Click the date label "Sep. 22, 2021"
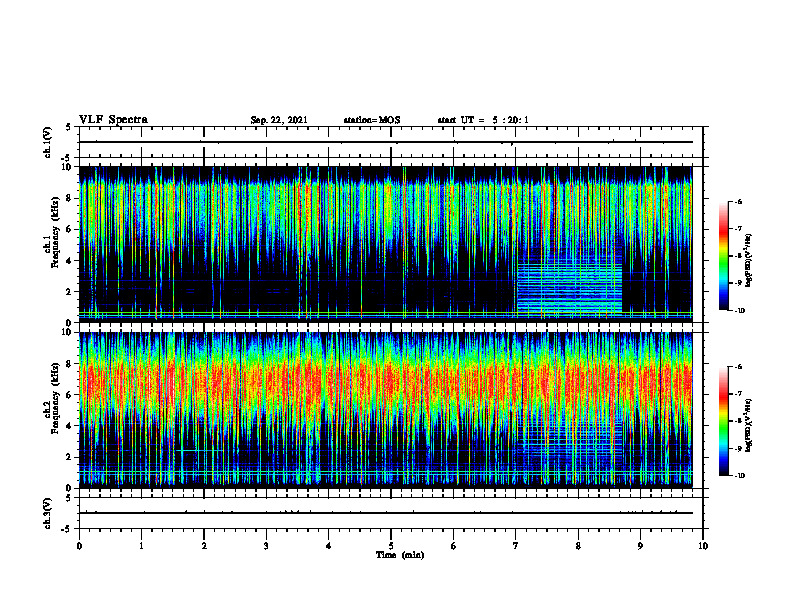The width and height of the screenshot is (792, 612). (279, 120)
